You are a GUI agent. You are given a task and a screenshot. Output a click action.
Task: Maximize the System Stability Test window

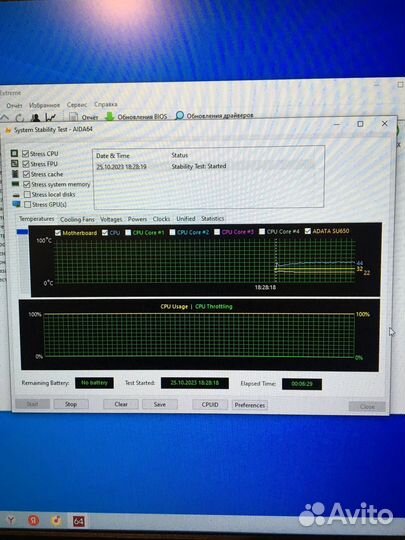click(360, 124)
